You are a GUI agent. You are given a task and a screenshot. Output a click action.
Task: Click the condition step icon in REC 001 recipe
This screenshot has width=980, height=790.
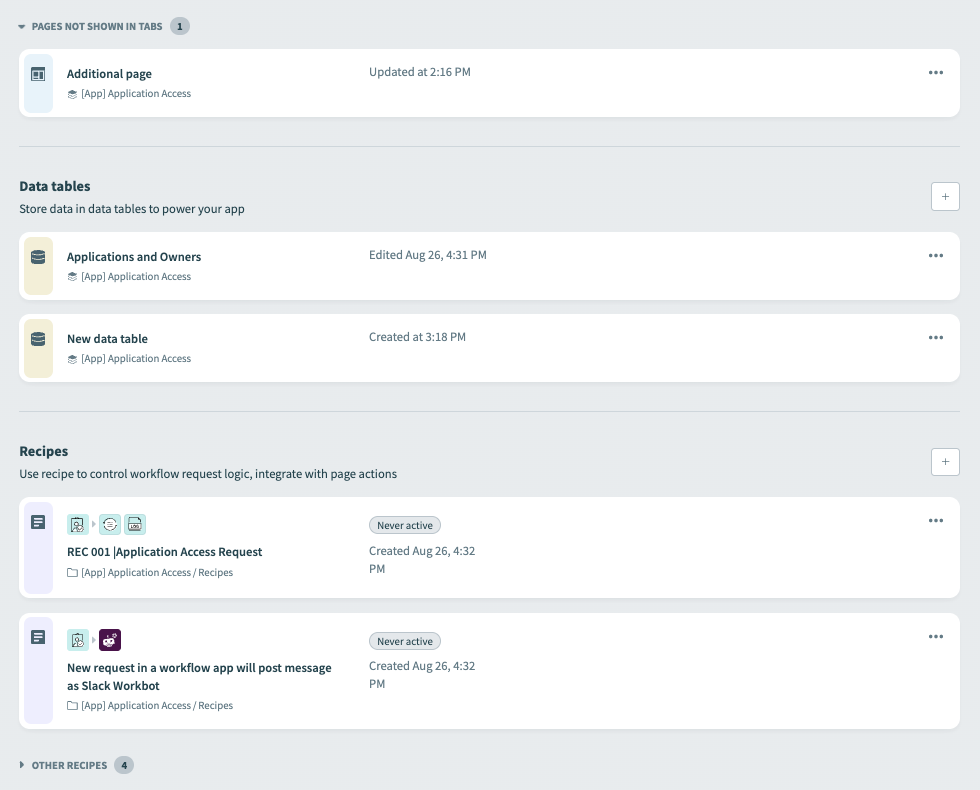point(110,524)
